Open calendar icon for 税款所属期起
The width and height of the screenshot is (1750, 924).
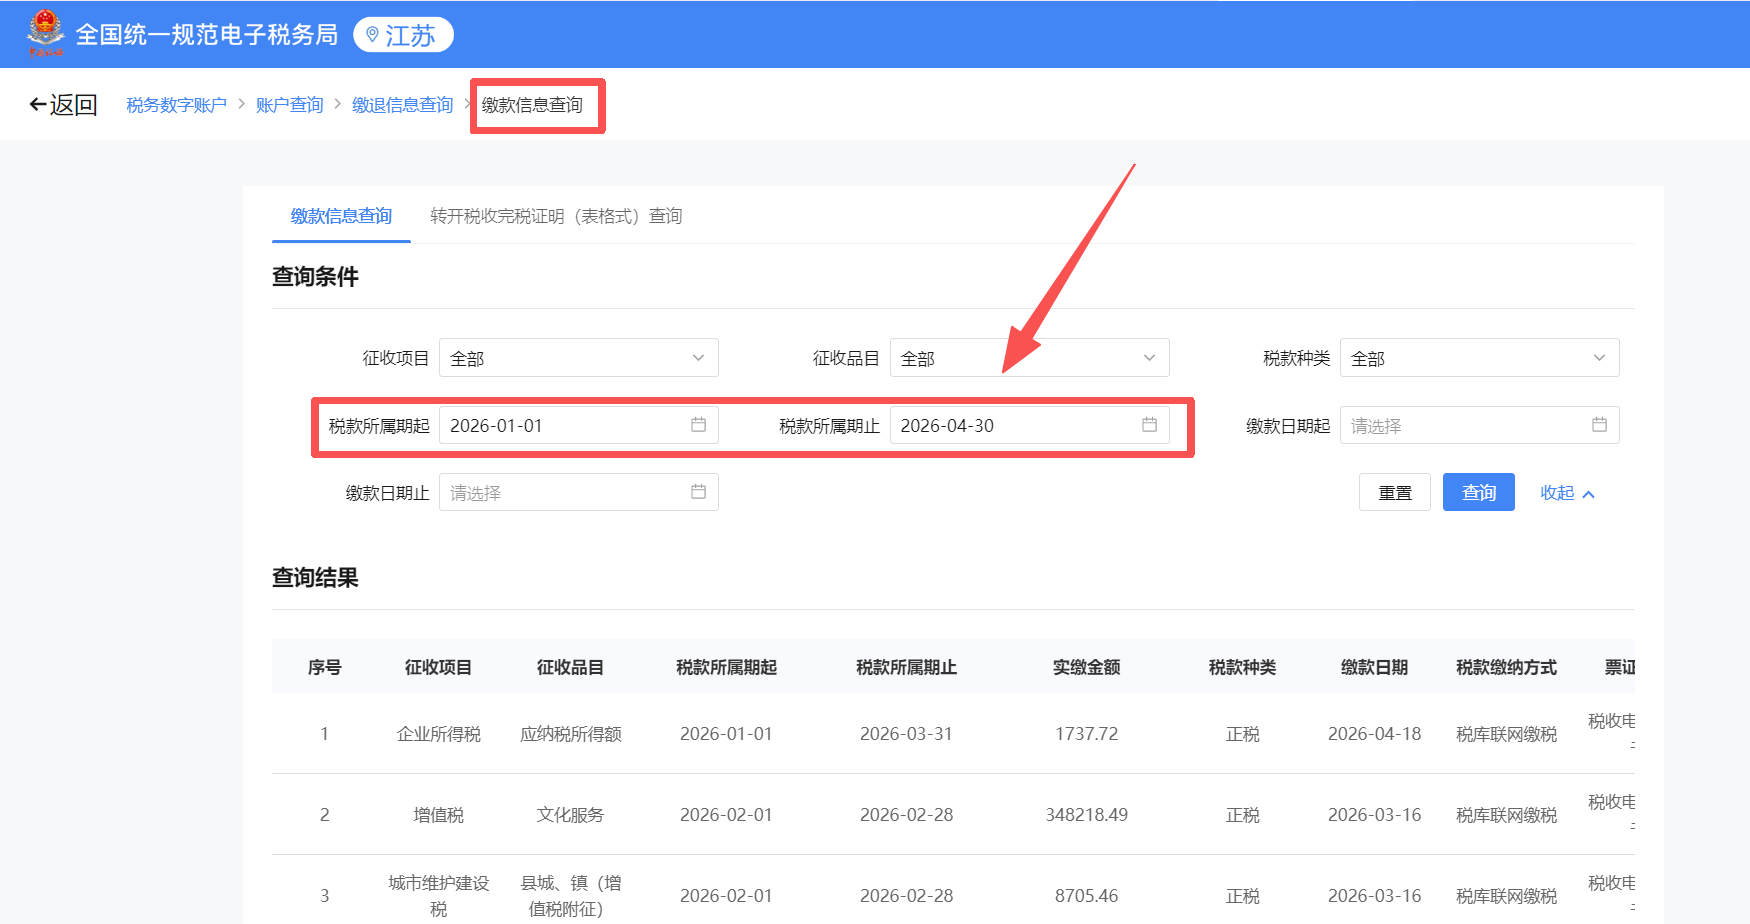[x=698, y=425]
